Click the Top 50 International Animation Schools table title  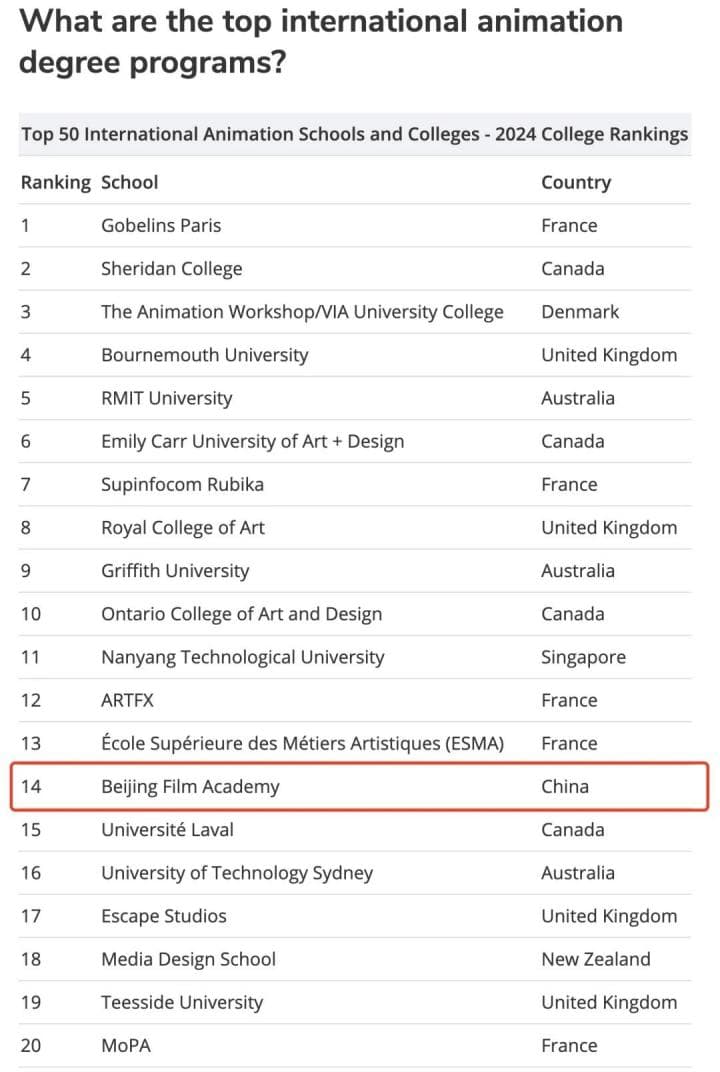point(354,134)
